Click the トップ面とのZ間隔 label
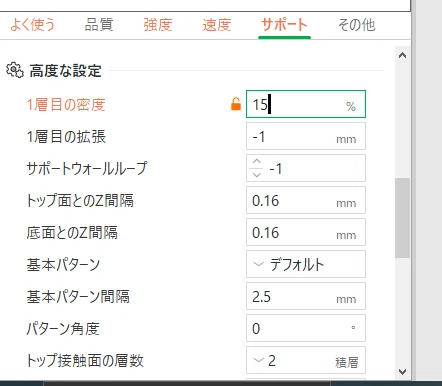The width and height of the screenshot is (442, 386). (80, 201)
